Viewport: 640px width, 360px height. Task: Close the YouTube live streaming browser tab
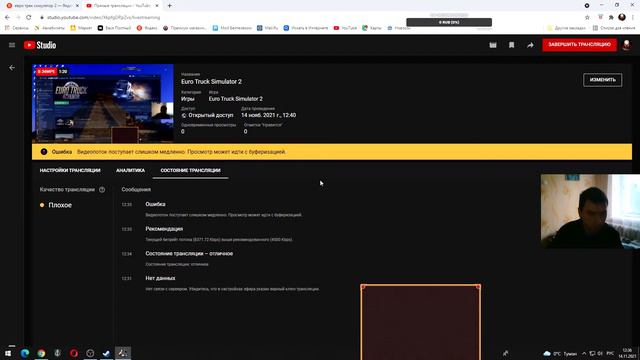tap(157, 6)
